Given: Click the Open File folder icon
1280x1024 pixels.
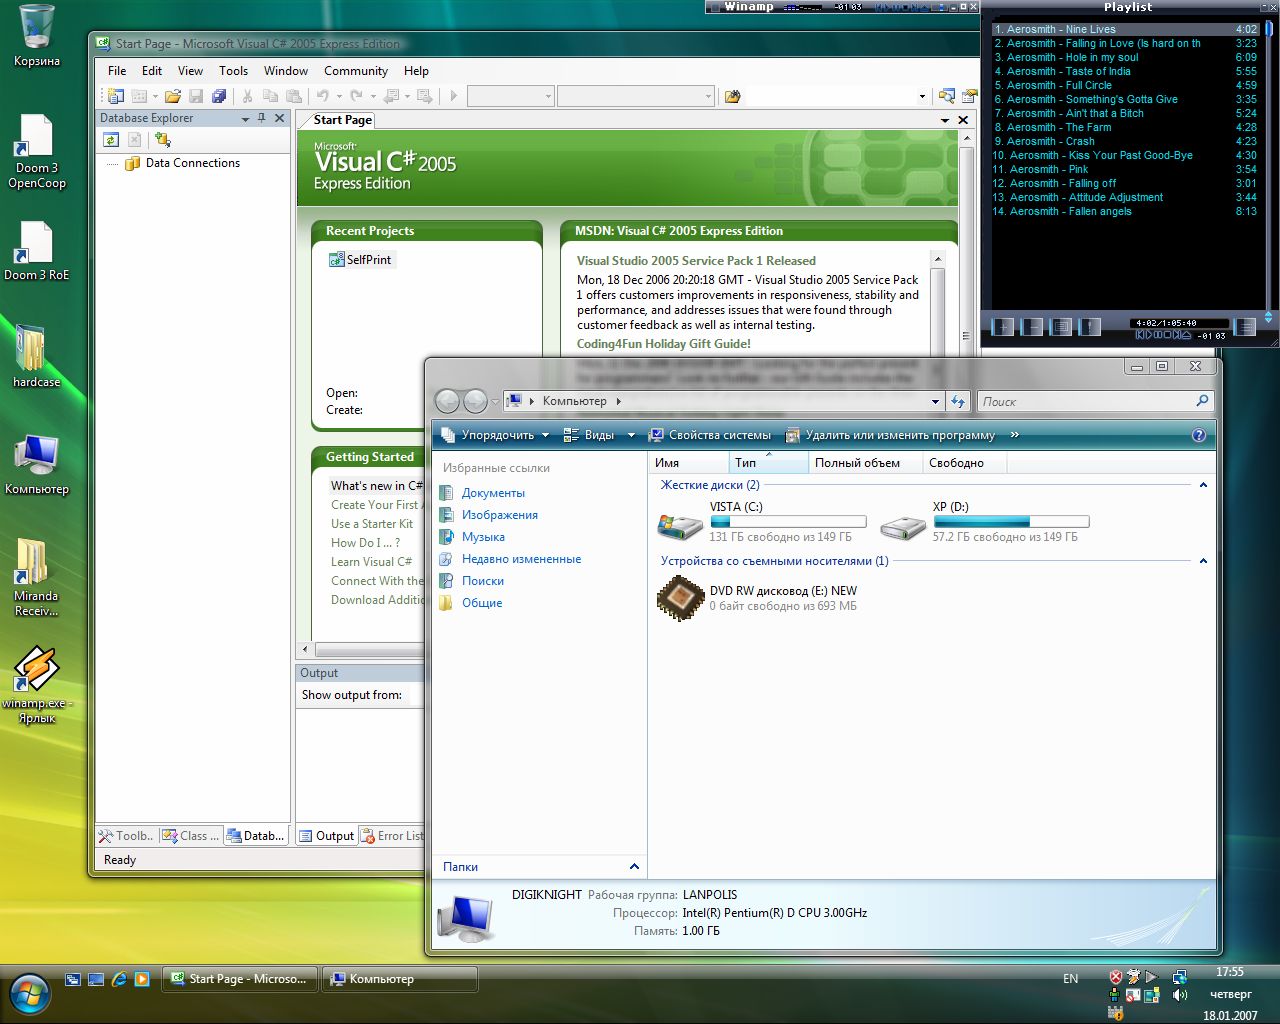Looking at the screenshot, I should tap(173, 96).
